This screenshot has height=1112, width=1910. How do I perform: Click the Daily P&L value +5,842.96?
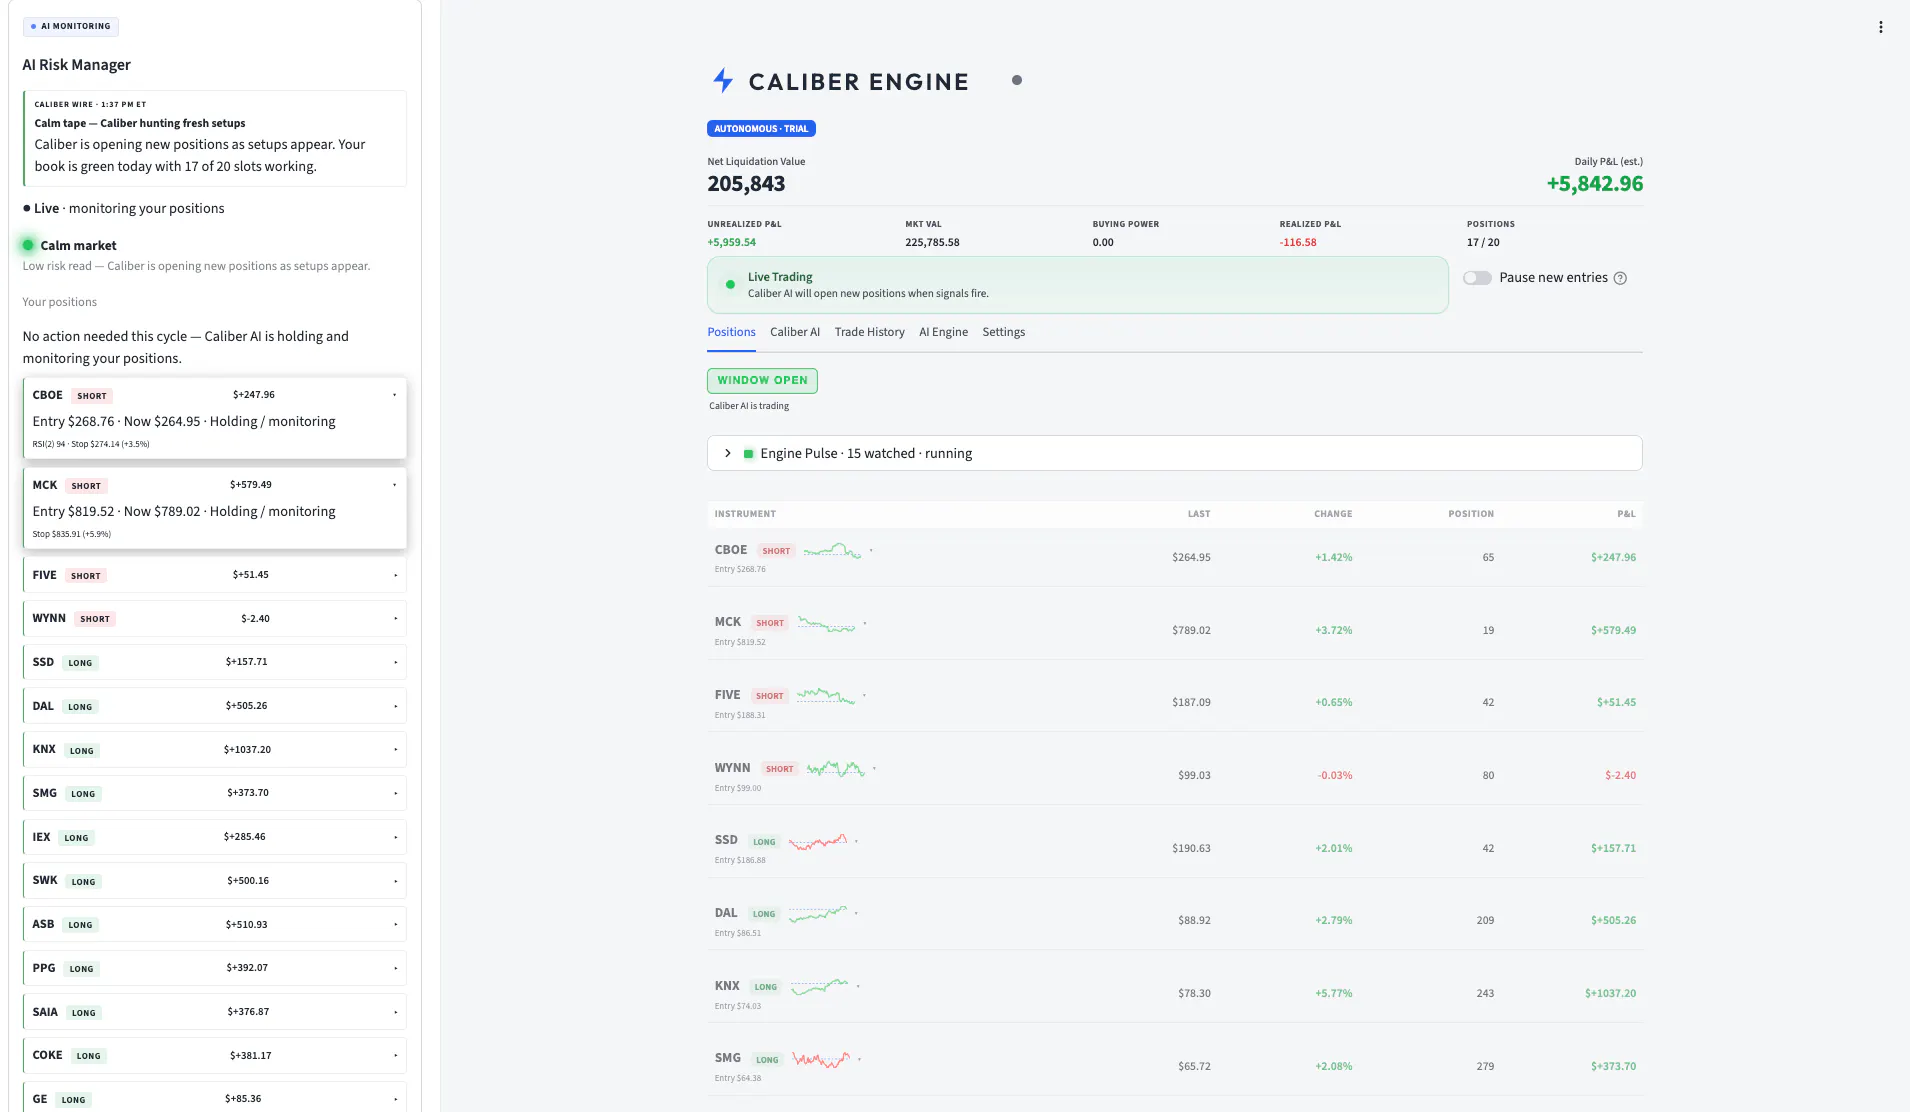[x=1594, y=184]
